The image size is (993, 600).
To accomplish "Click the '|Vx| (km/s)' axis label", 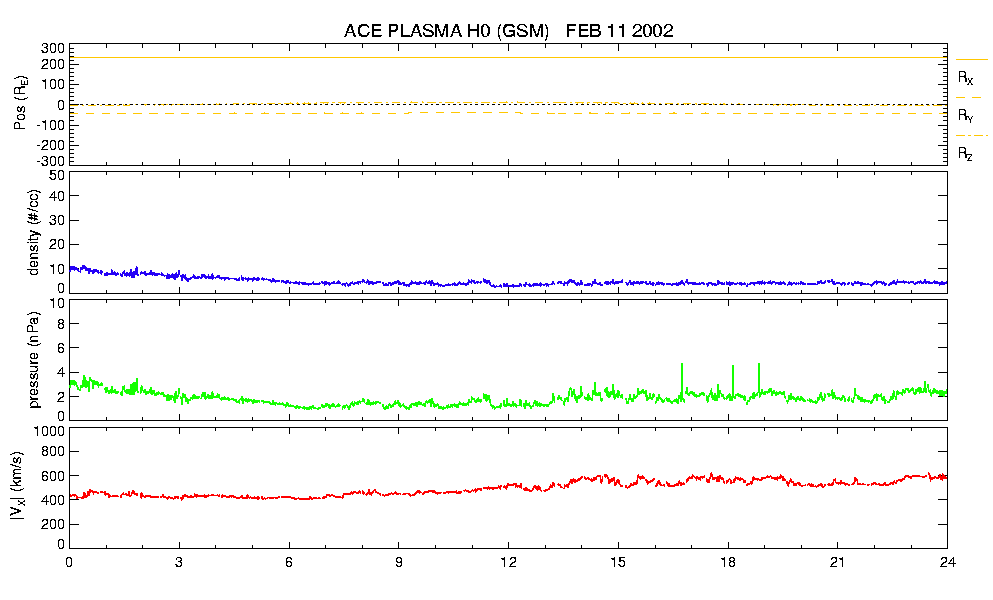I will pyautogui.click(x=17, y=486).
